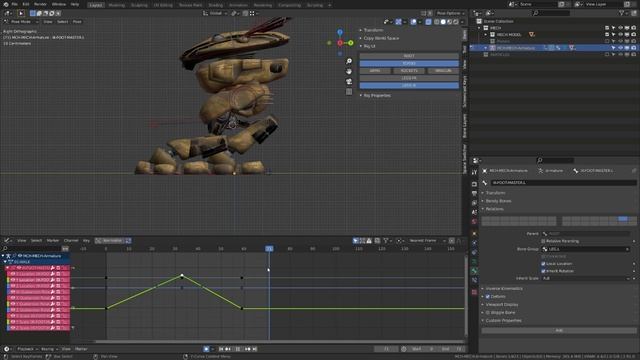Expand MECH MODEL in outliner
This screenshot has height=360, width=640.
486,35
